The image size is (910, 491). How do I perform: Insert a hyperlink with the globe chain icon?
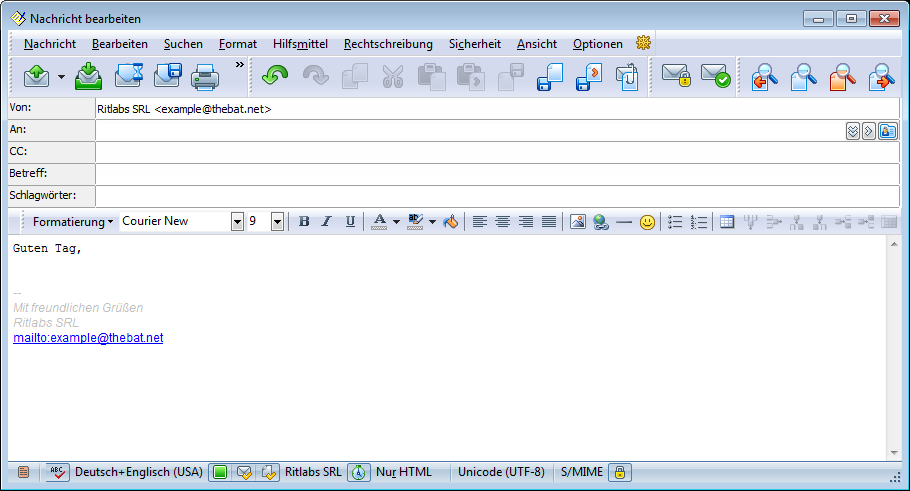[601, 222]
